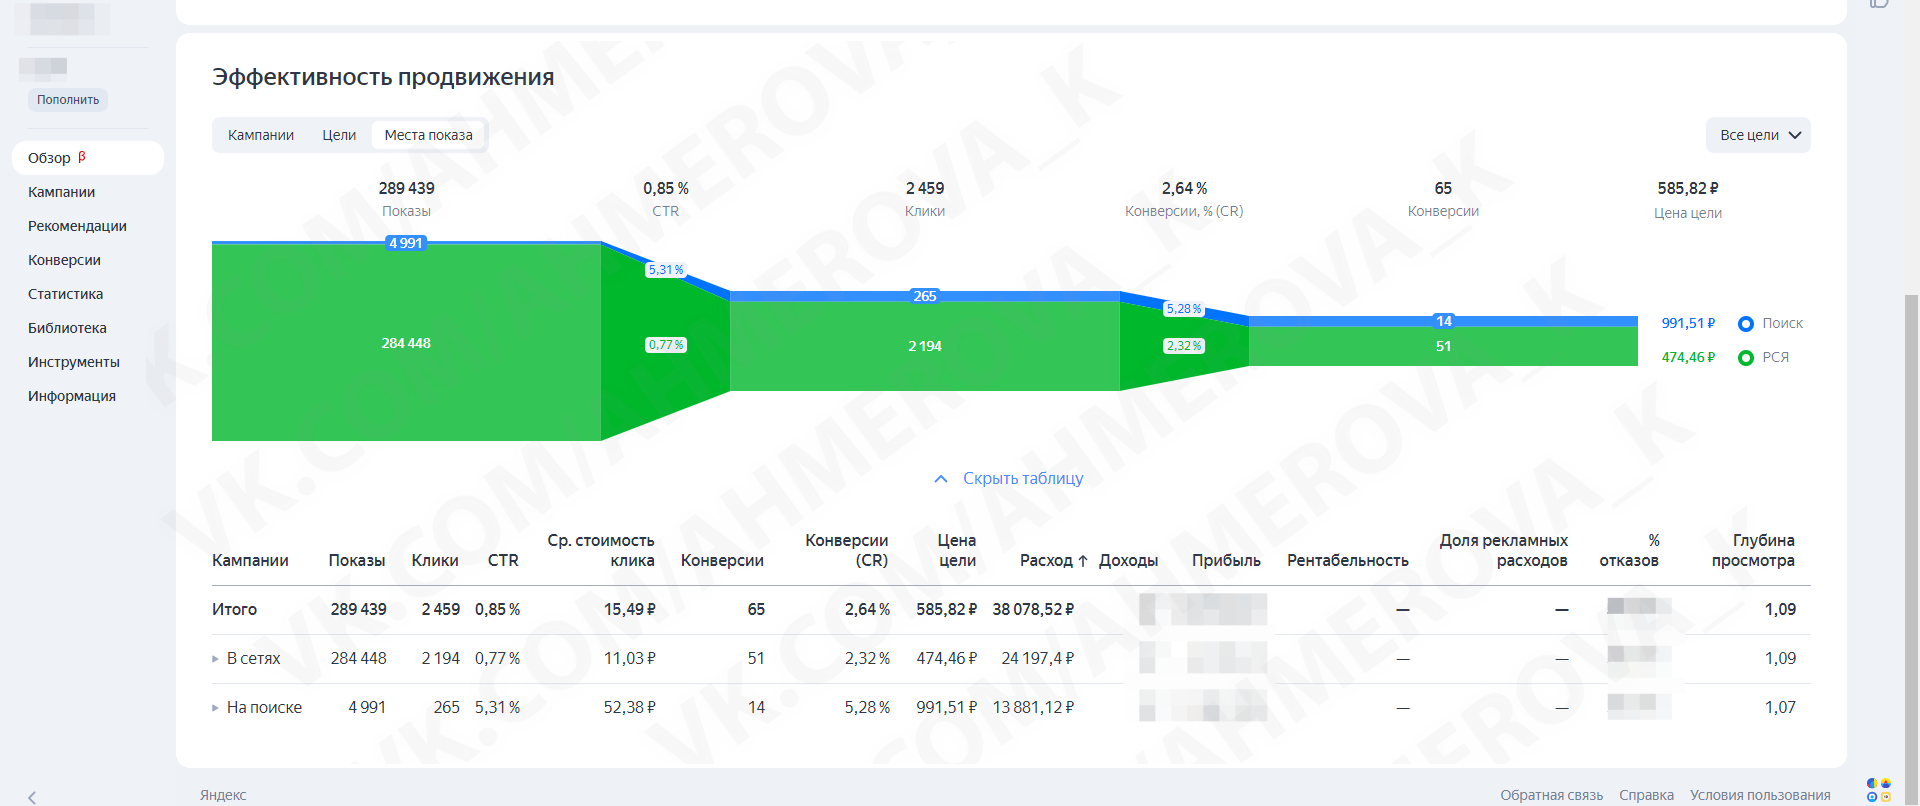Click the chevron beside Скрыть таблицу
The width and height of the screenshot is (1920, 806).
[x=941, y=479]
